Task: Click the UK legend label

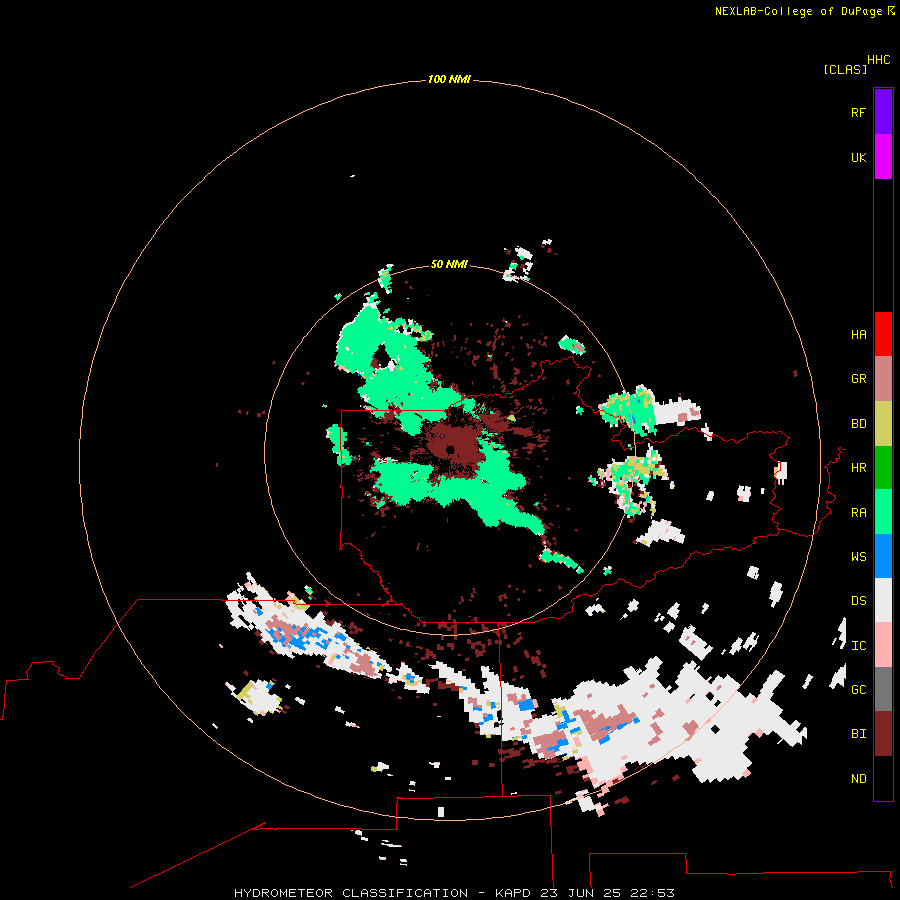Action: pos(858,157)
